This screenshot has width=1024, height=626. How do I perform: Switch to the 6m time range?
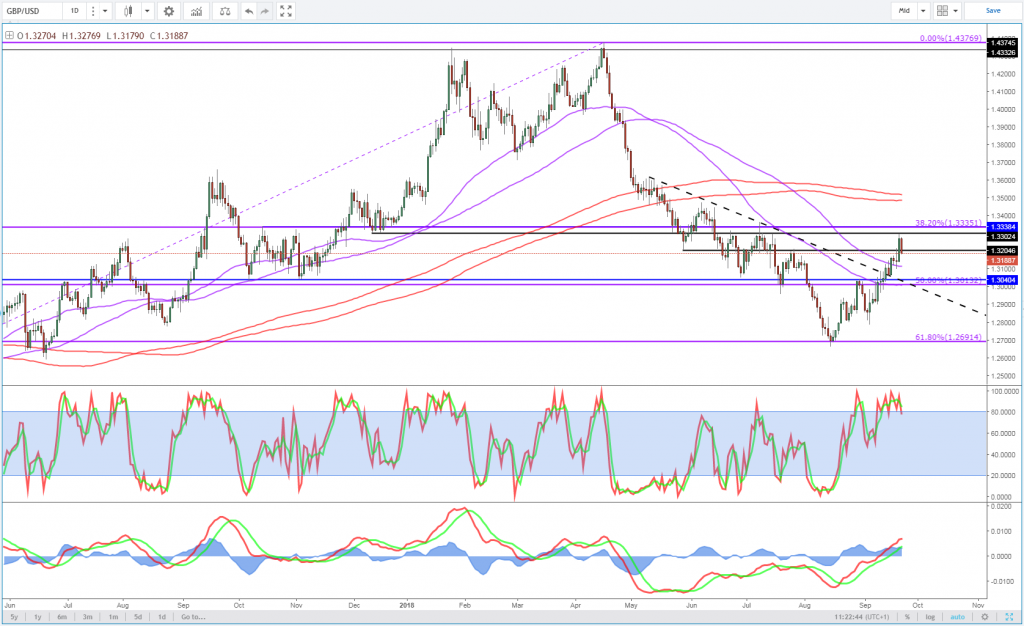(62, 618)
